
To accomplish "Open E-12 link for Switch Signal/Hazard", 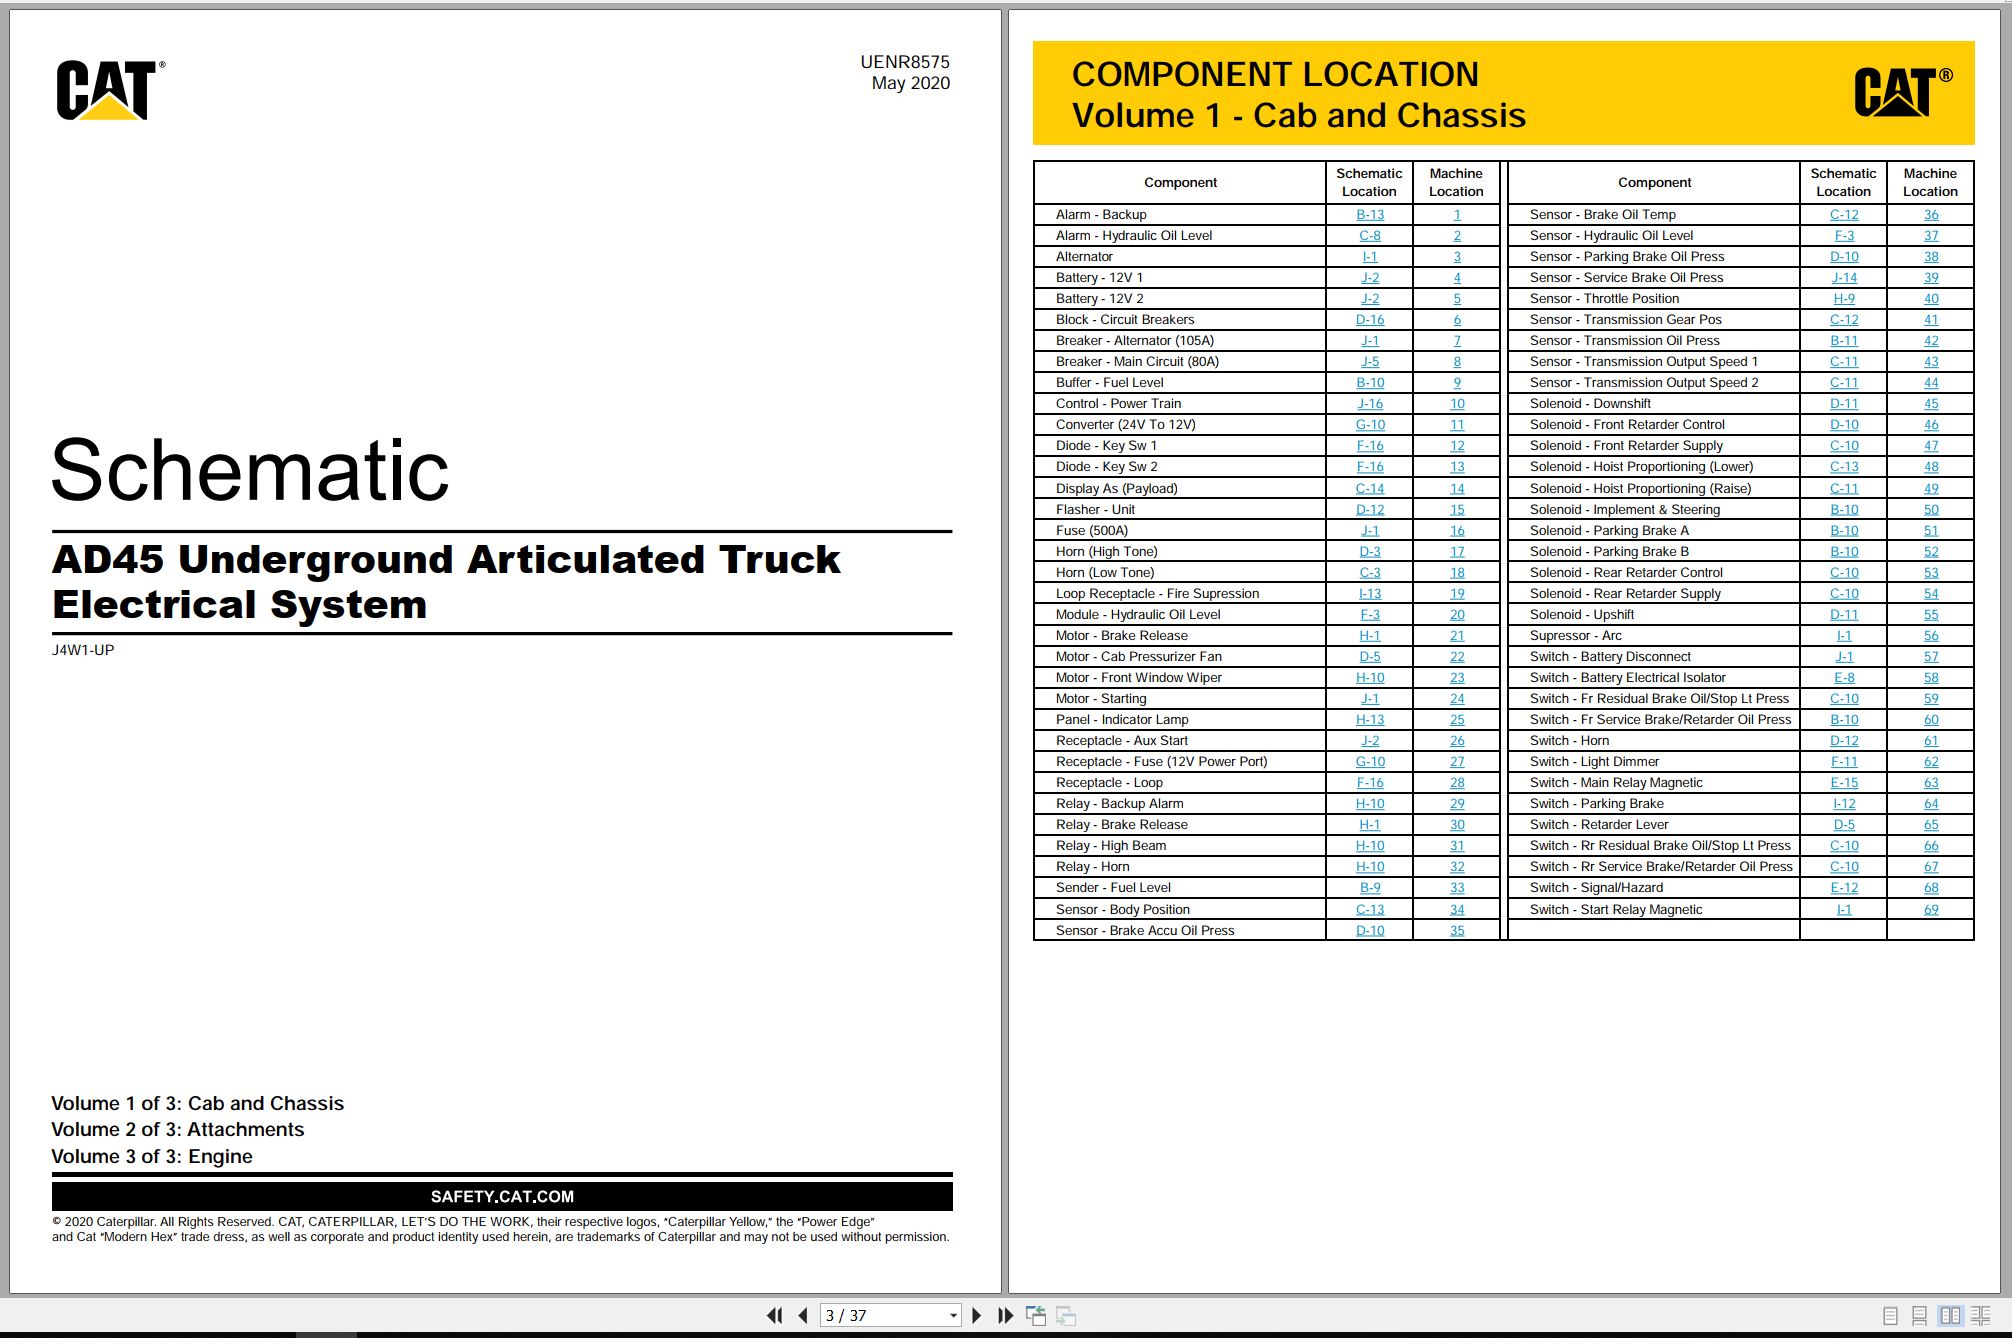I will (x=1844, y=888).
